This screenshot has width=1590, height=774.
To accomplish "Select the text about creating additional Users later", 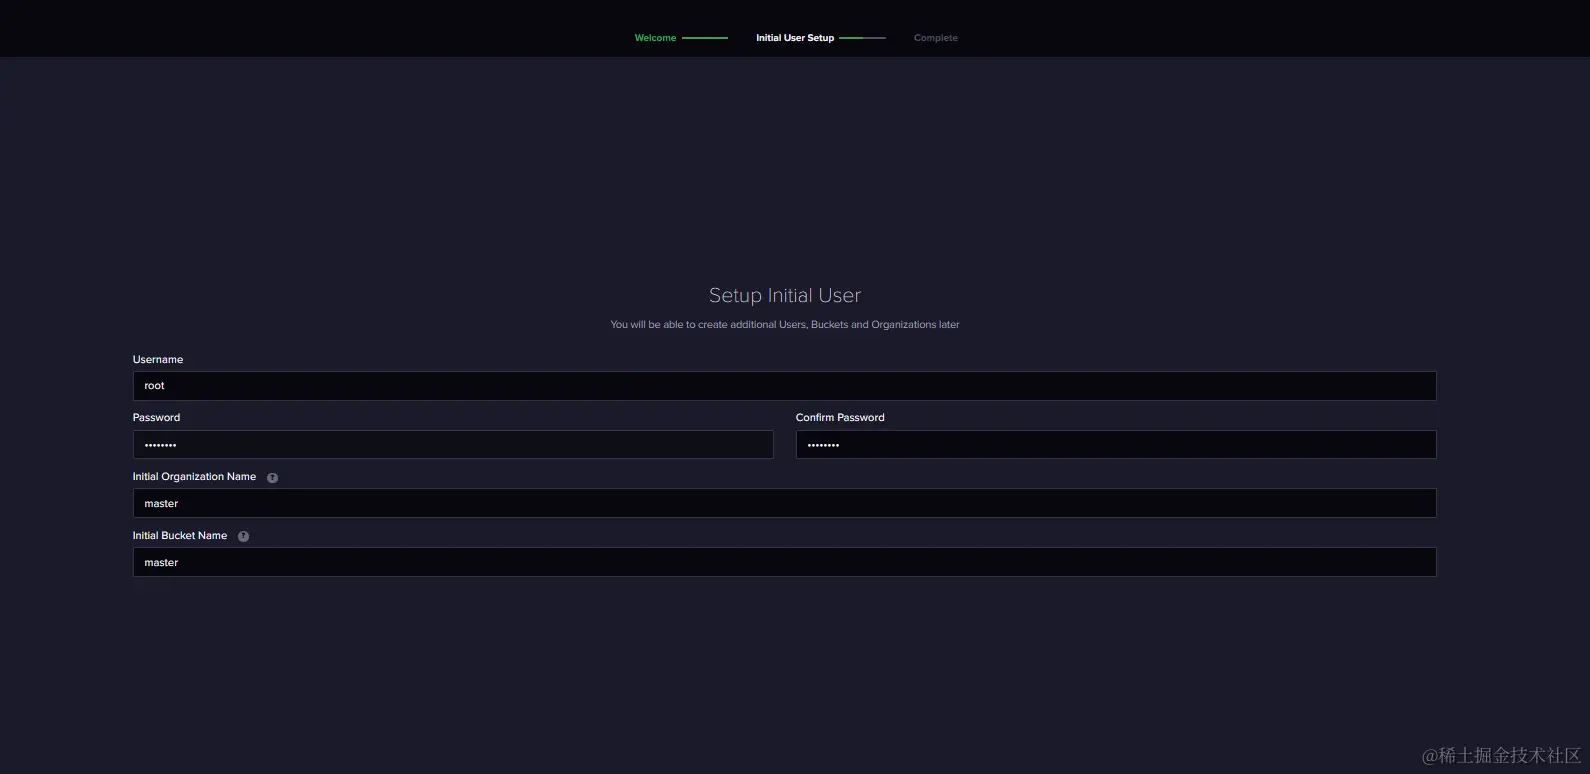I will click(785, 325).
